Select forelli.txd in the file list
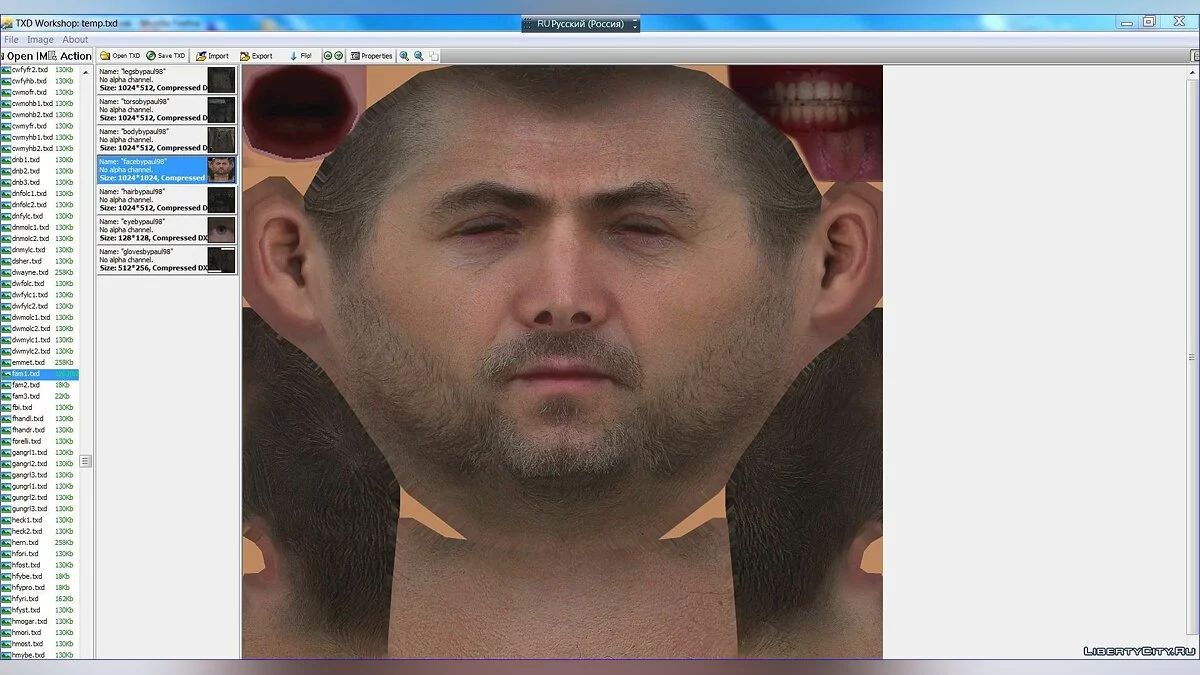The image size is (1200, 675). [40, 441]
